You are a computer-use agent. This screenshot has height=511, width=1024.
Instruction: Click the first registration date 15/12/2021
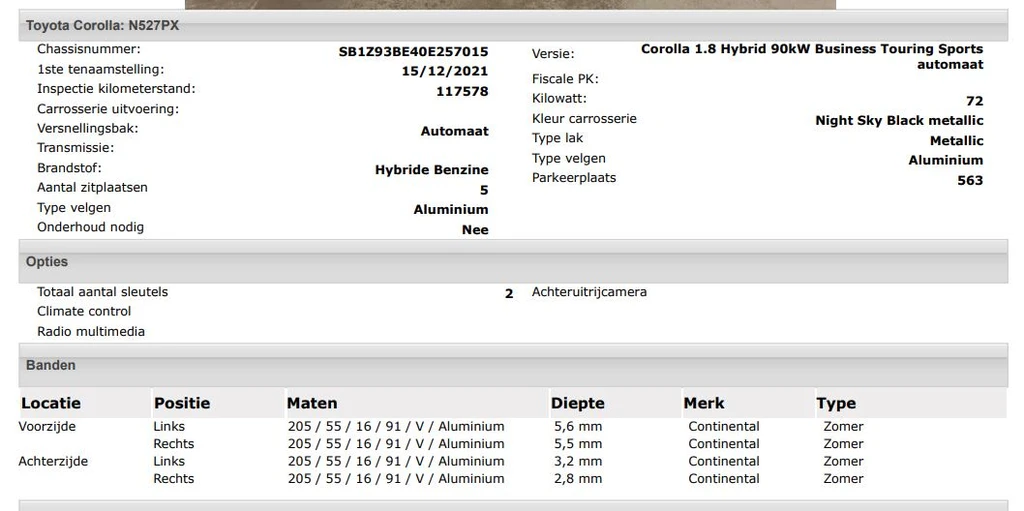coord(445,71)
